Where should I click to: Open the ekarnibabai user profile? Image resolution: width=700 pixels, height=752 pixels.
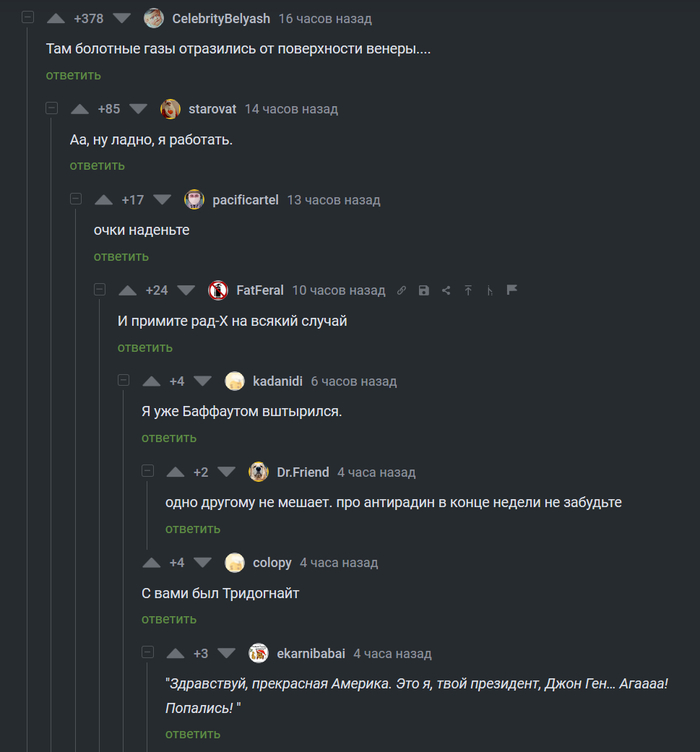click(x=311, y=653)
